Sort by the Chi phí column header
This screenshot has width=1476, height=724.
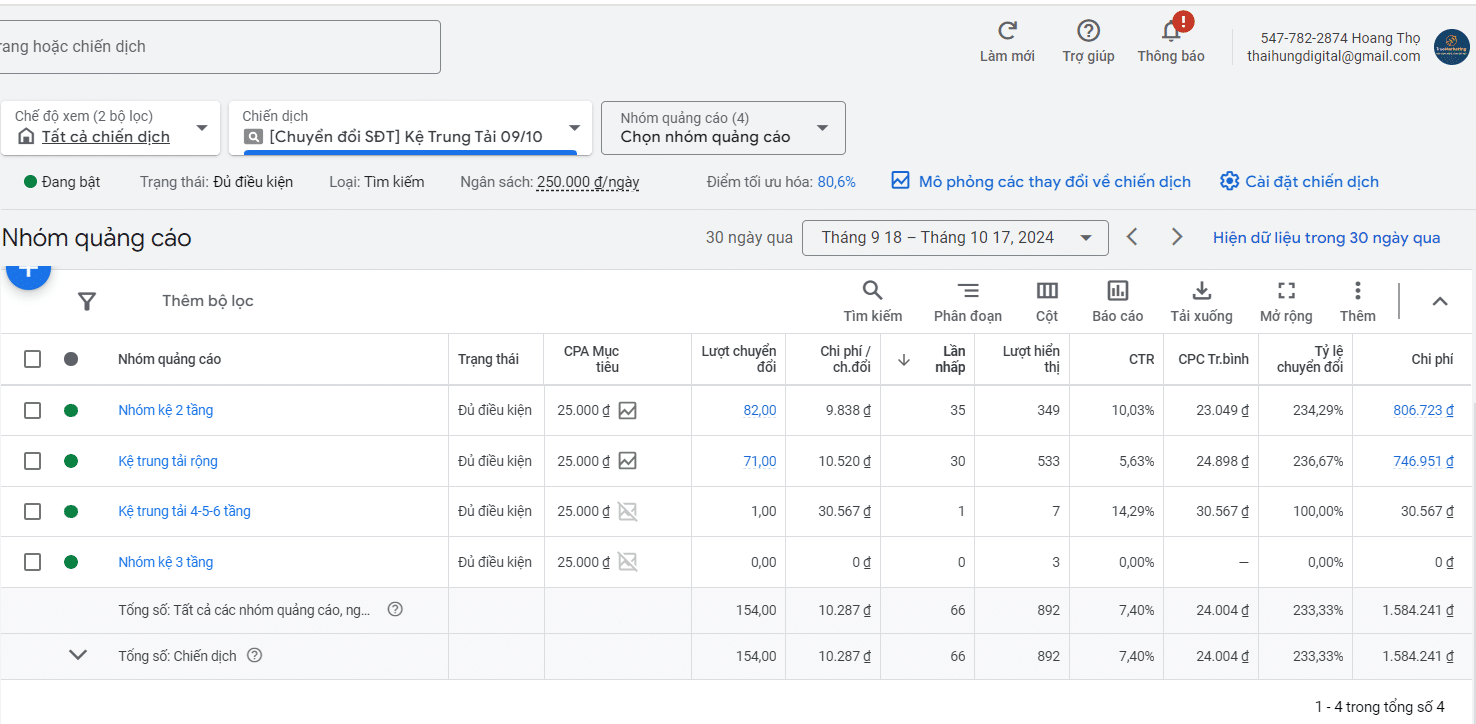[1432, 359]
